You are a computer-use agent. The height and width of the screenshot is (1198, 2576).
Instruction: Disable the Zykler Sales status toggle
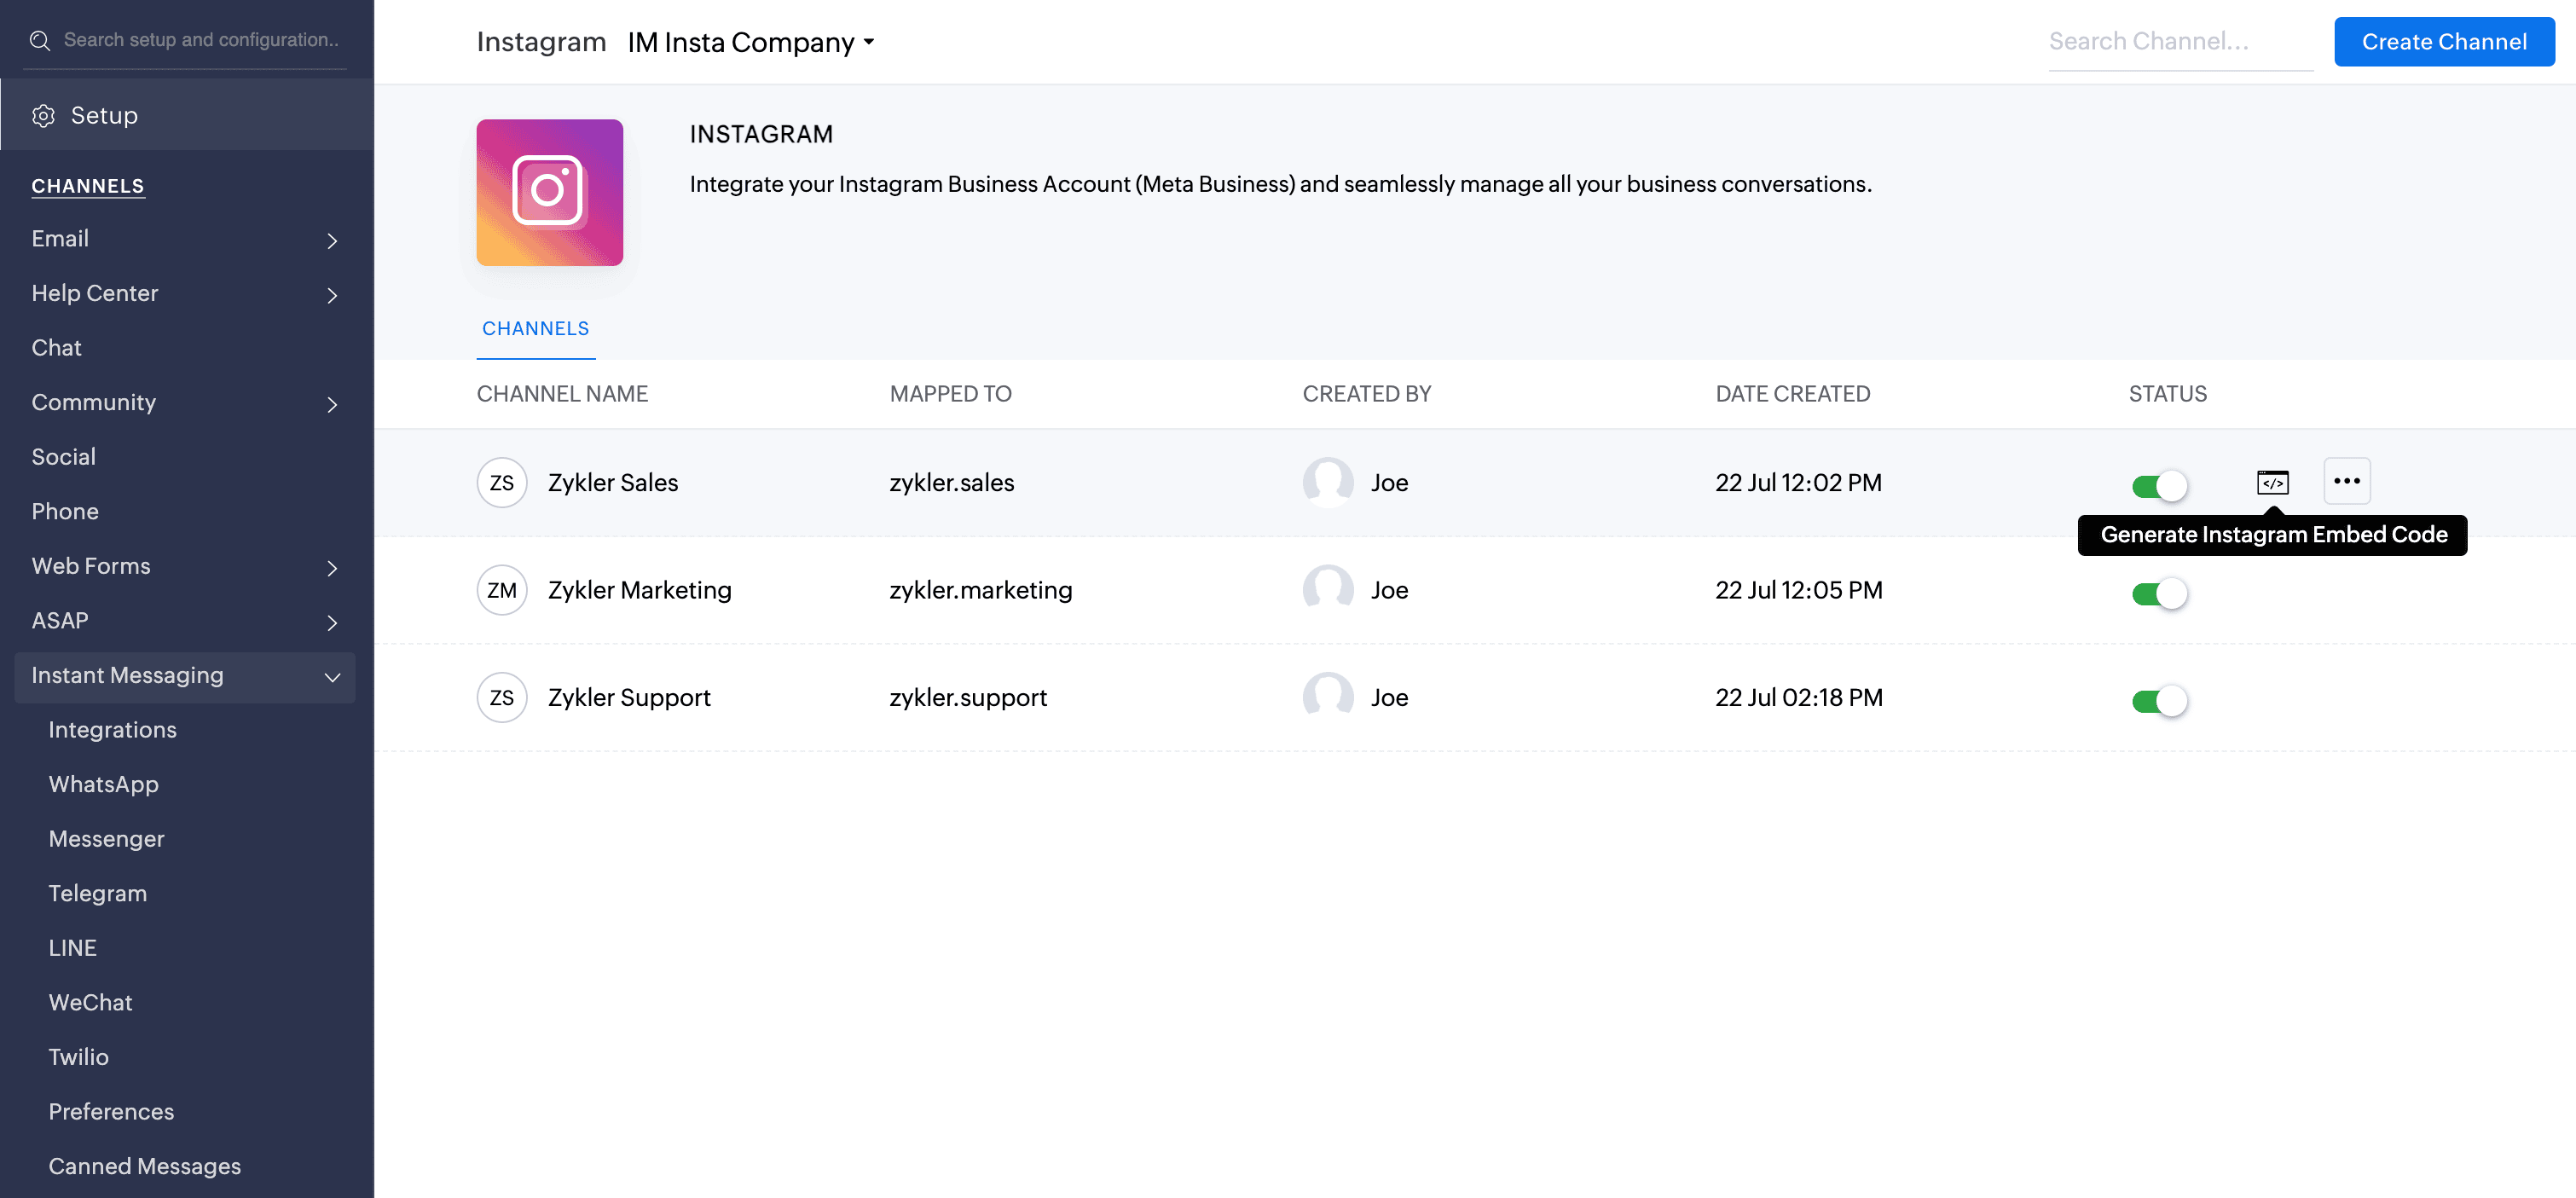pyautogui.click(x=2159, y=486)
